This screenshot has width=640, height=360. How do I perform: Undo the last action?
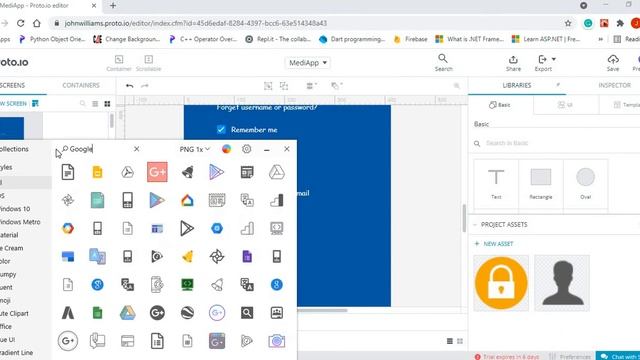point(129,86)
